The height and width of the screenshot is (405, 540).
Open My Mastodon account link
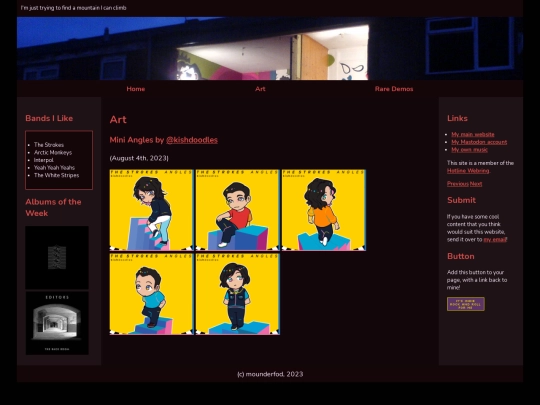(479, 142)
